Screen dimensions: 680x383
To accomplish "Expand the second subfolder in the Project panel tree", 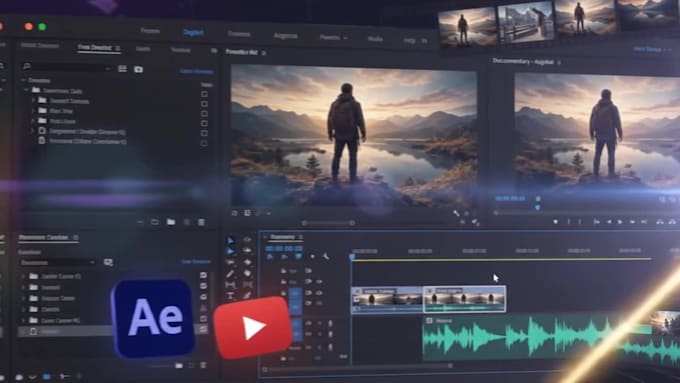I will 33,111.
